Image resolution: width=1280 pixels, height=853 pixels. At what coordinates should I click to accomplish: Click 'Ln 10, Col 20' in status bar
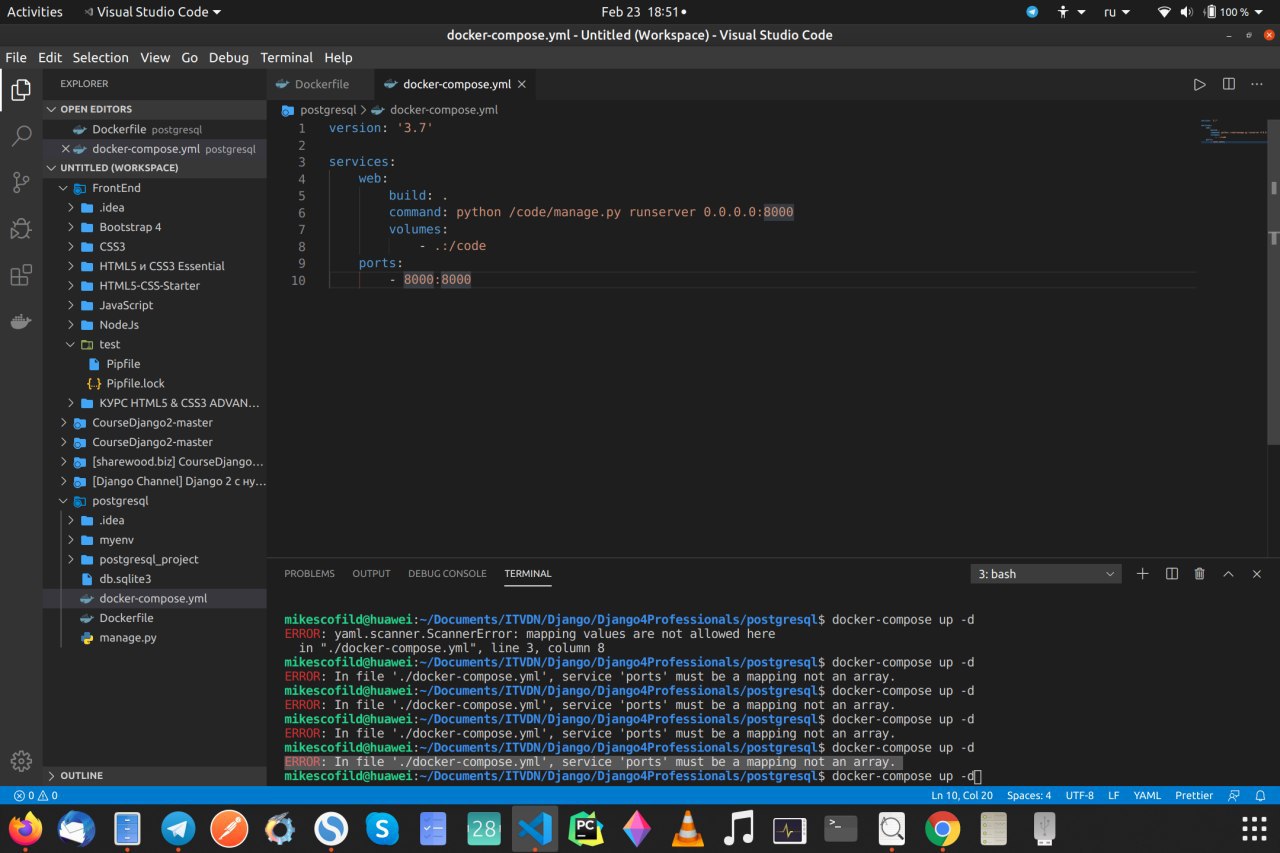962,796
